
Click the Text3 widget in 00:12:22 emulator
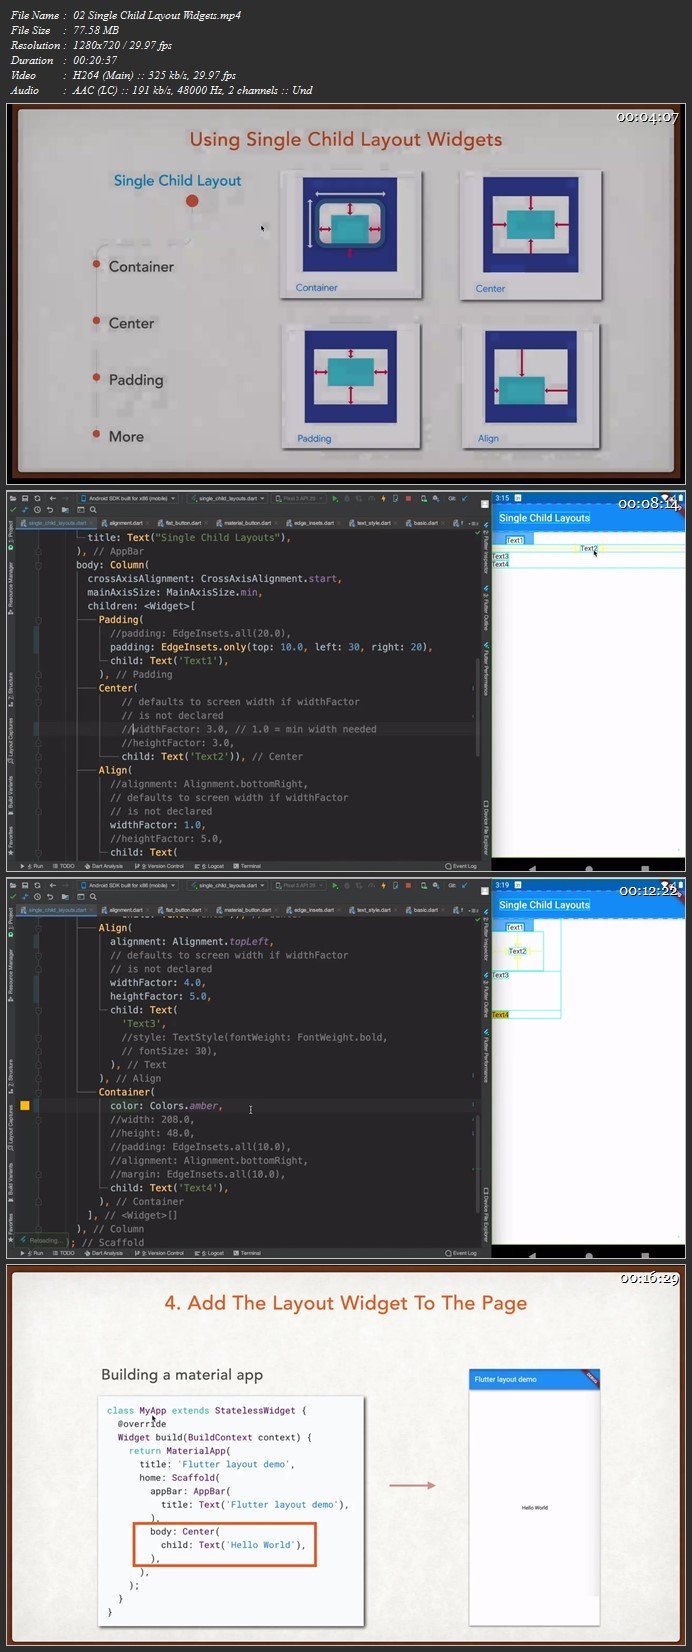pyautogui.click(x=500, y=975)
